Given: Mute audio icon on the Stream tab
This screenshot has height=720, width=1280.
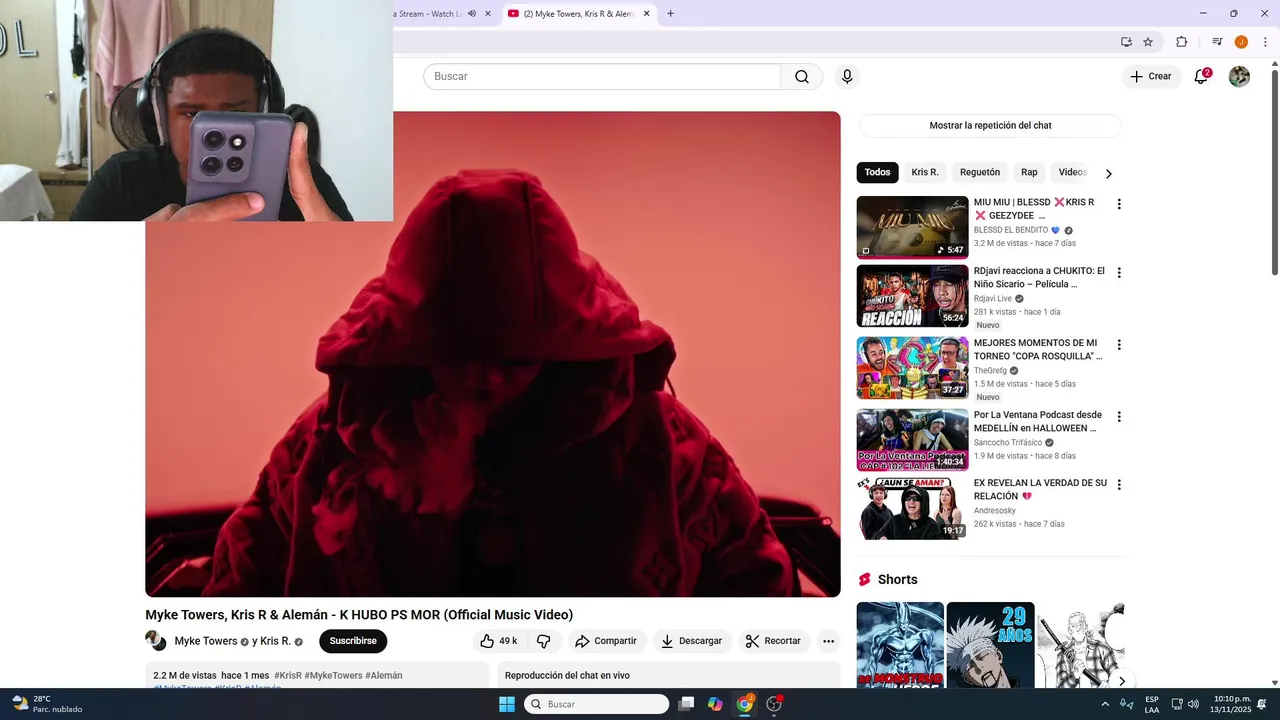Looking at the screenshot, I should [472, 13].
